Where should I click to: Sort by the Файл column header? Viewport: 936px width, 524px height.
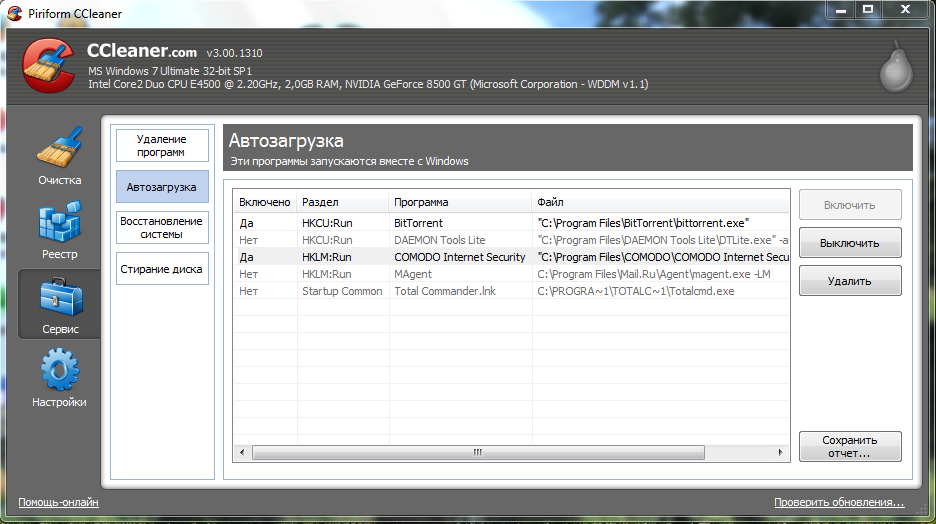tap(660, 202)
